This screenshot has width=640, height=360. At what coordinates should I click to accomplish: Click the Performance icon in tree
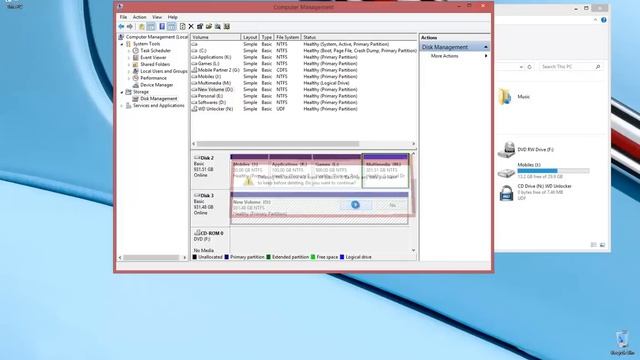click(x=136, y=78)
